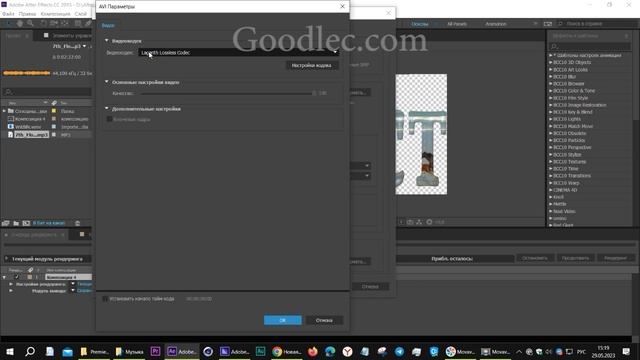This screenshot has width=640, height=360.
Task: Switch to the All Panels workspace
Action: click(457, 24)
